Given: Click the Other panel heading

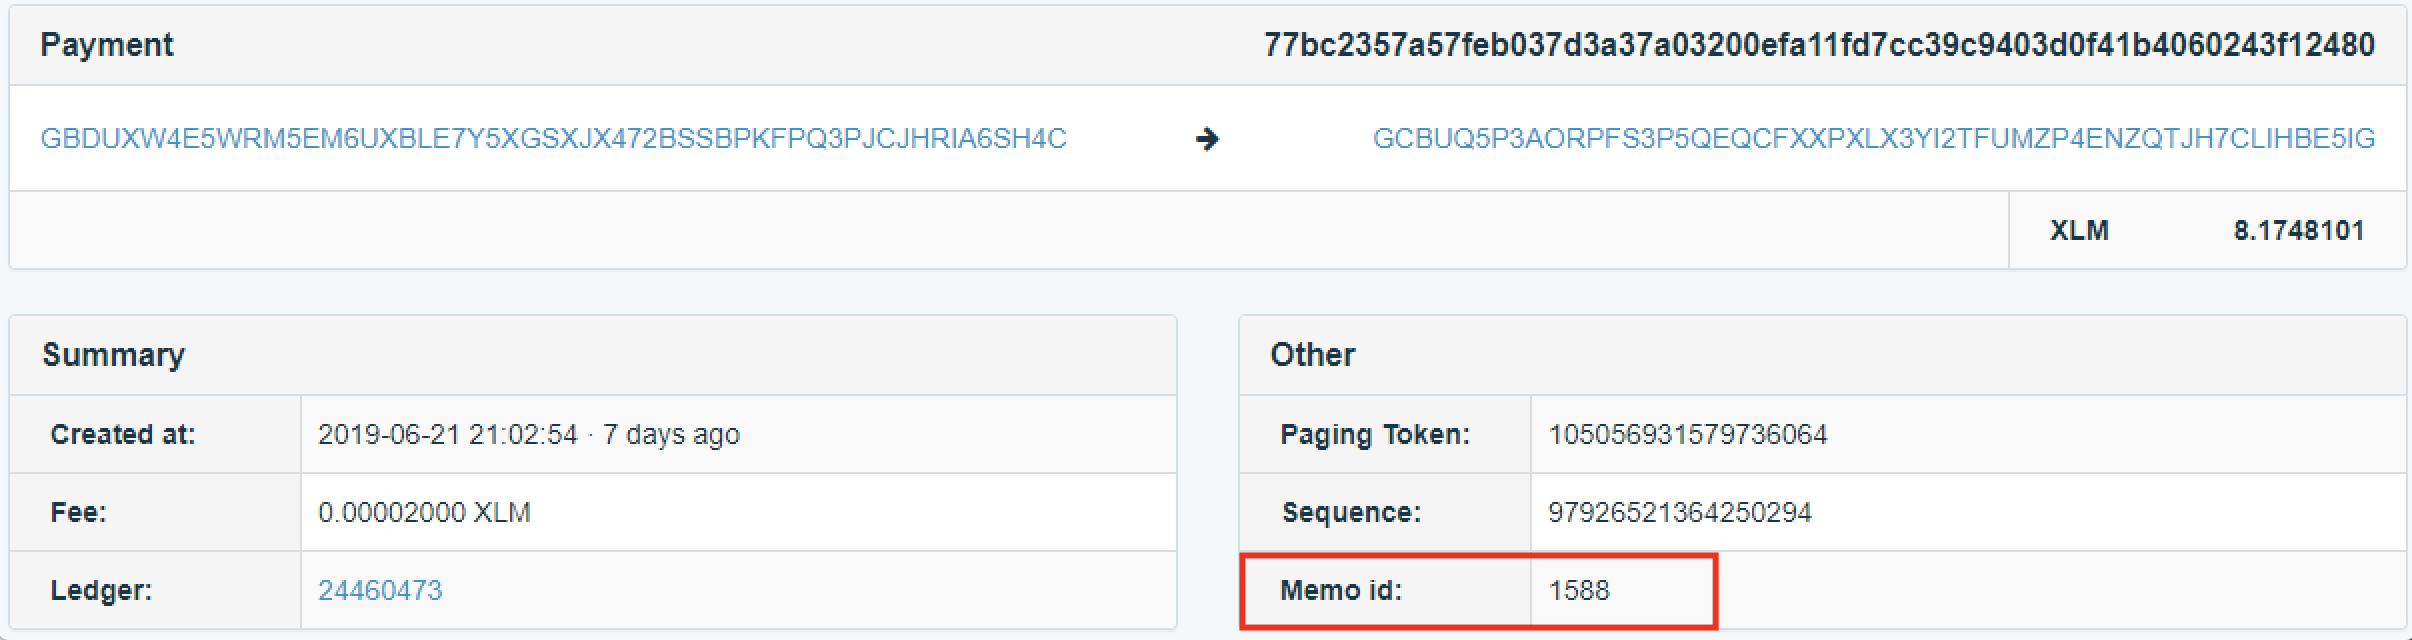Looking at the screenshot, I should [x=1312, y=354].
